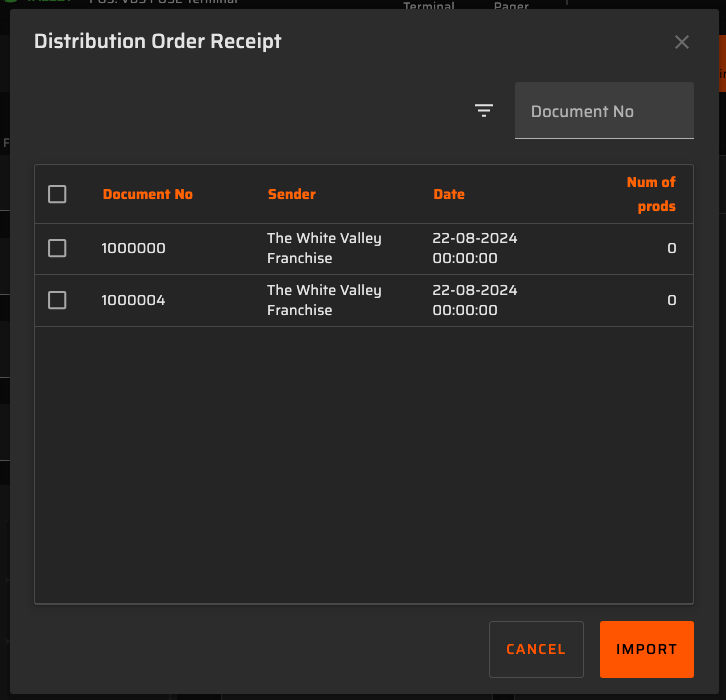This screenshot has height=700, width=726.
Task: Sort by Num of prods column header
Action: click(x=651, y=194)
